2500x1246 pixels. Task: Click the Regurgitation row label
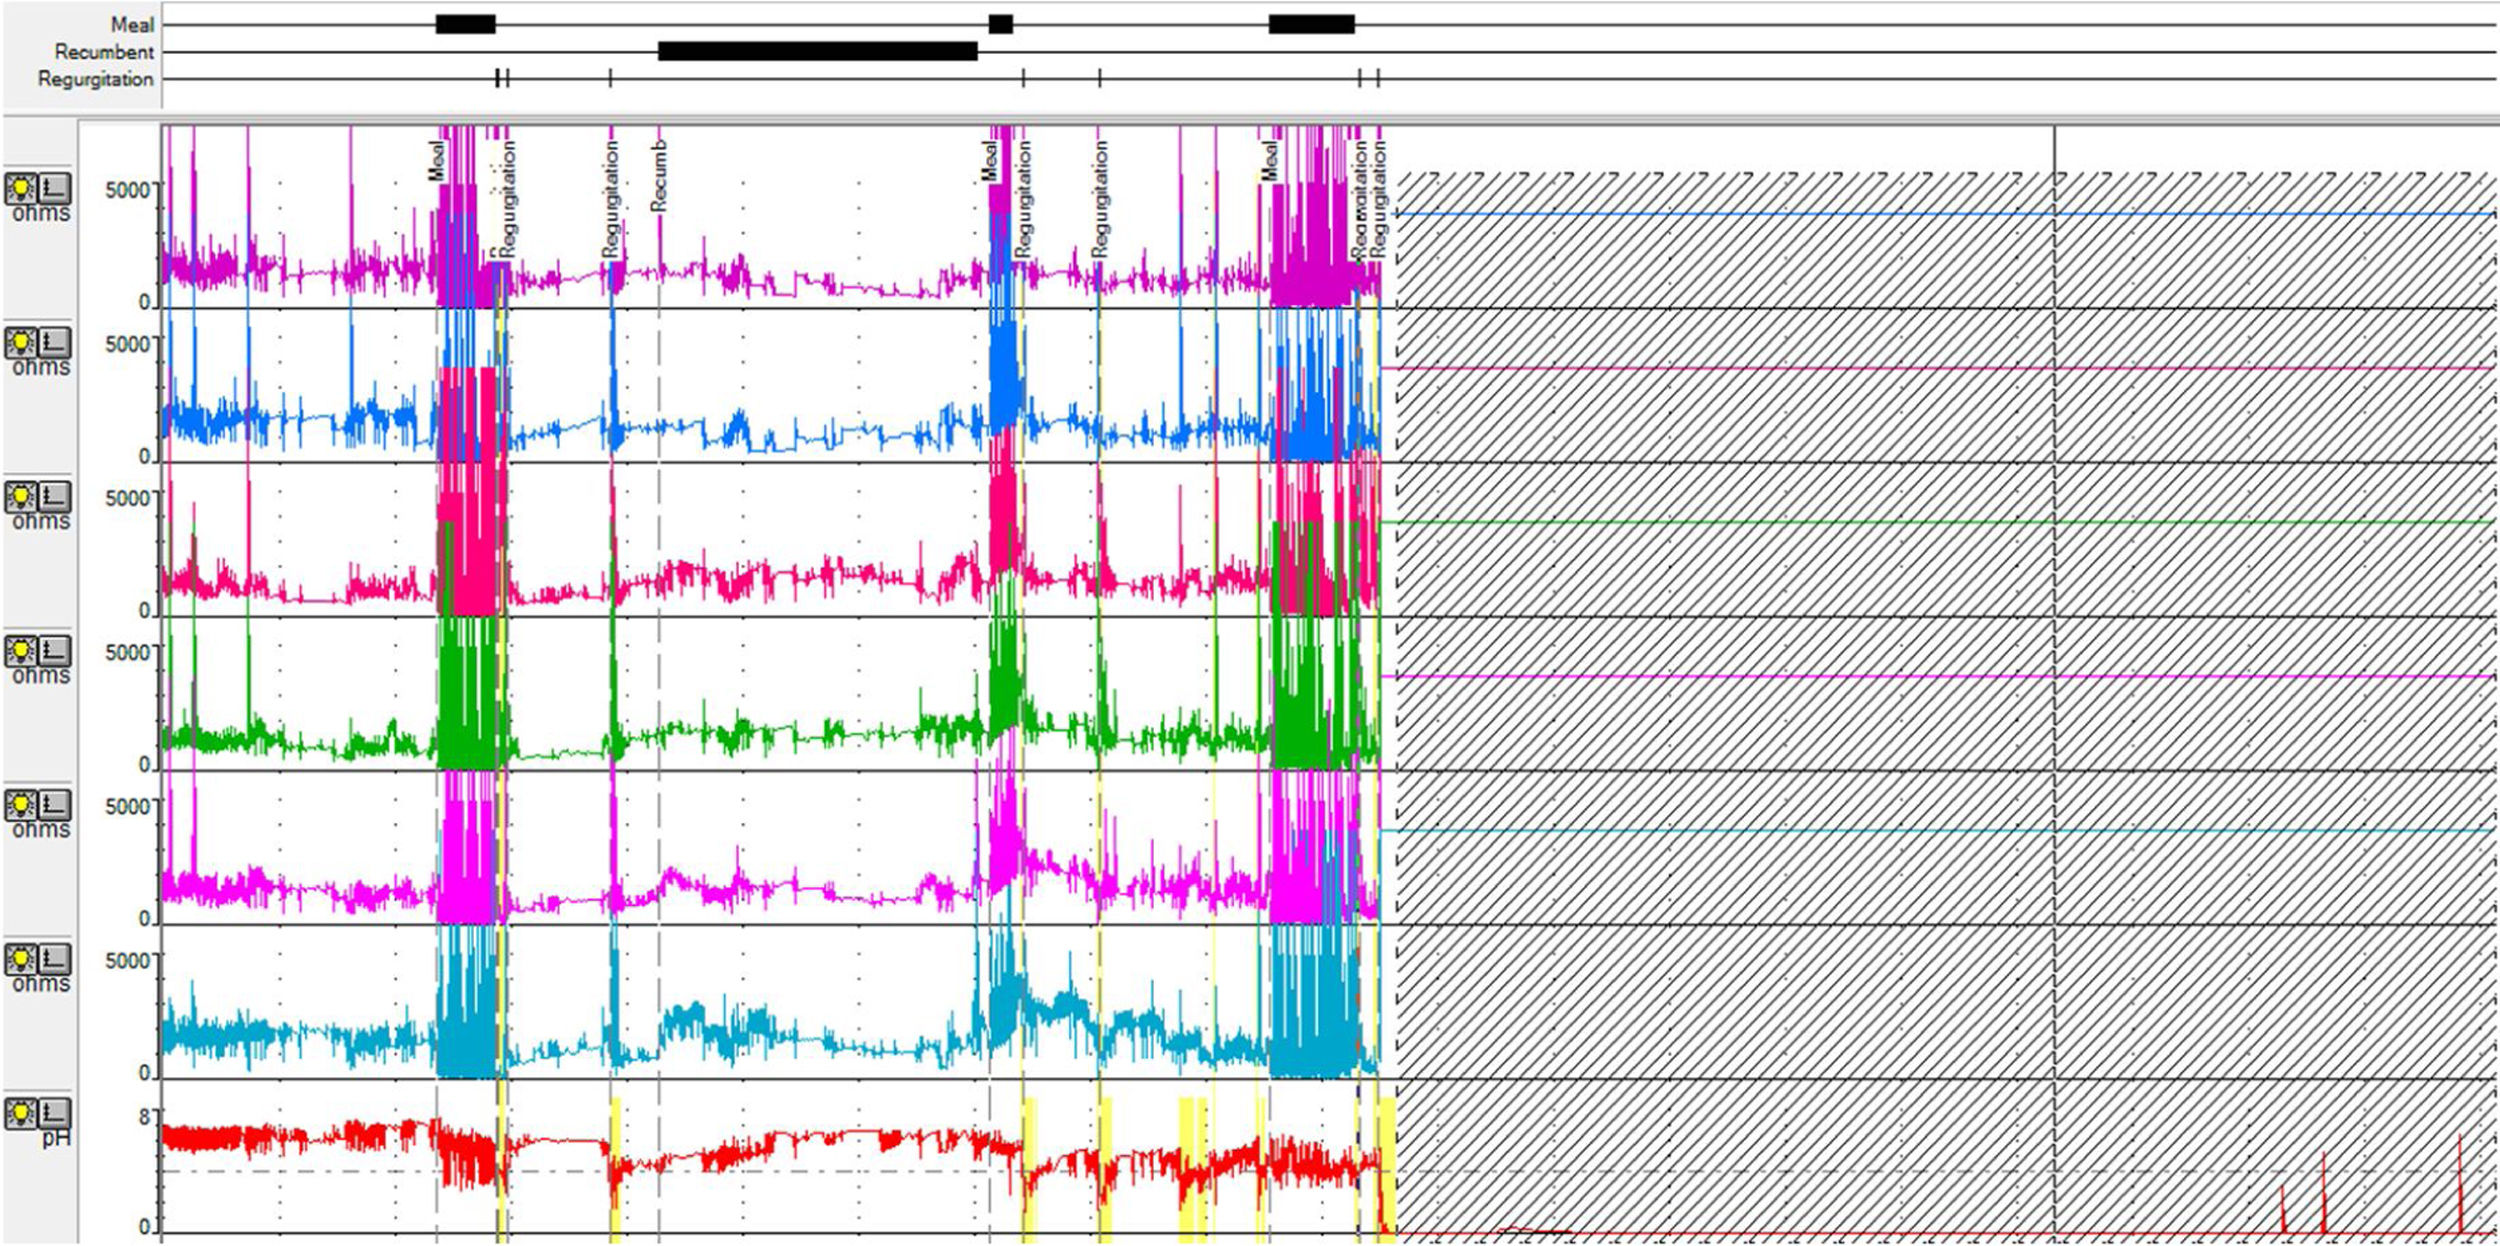click(x=96, y=79)
